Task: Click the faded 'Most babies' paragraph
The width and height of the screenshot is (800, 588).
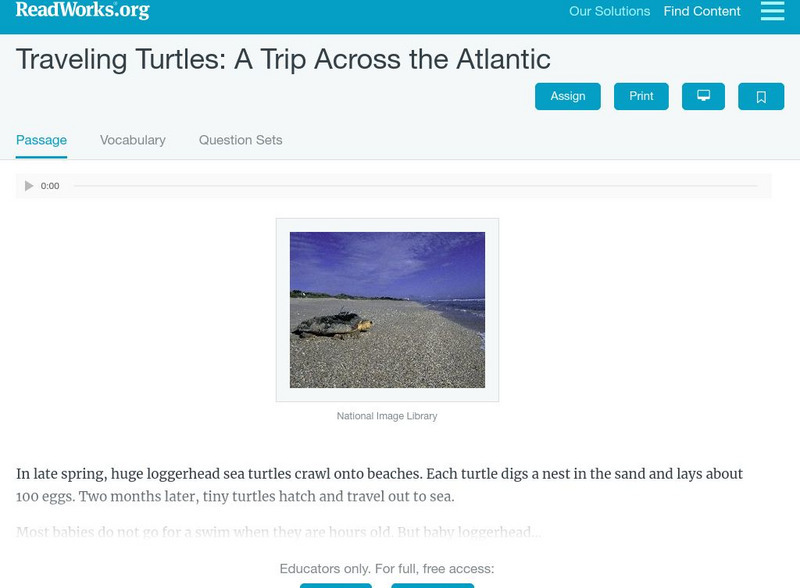Action: coord(278,532)
